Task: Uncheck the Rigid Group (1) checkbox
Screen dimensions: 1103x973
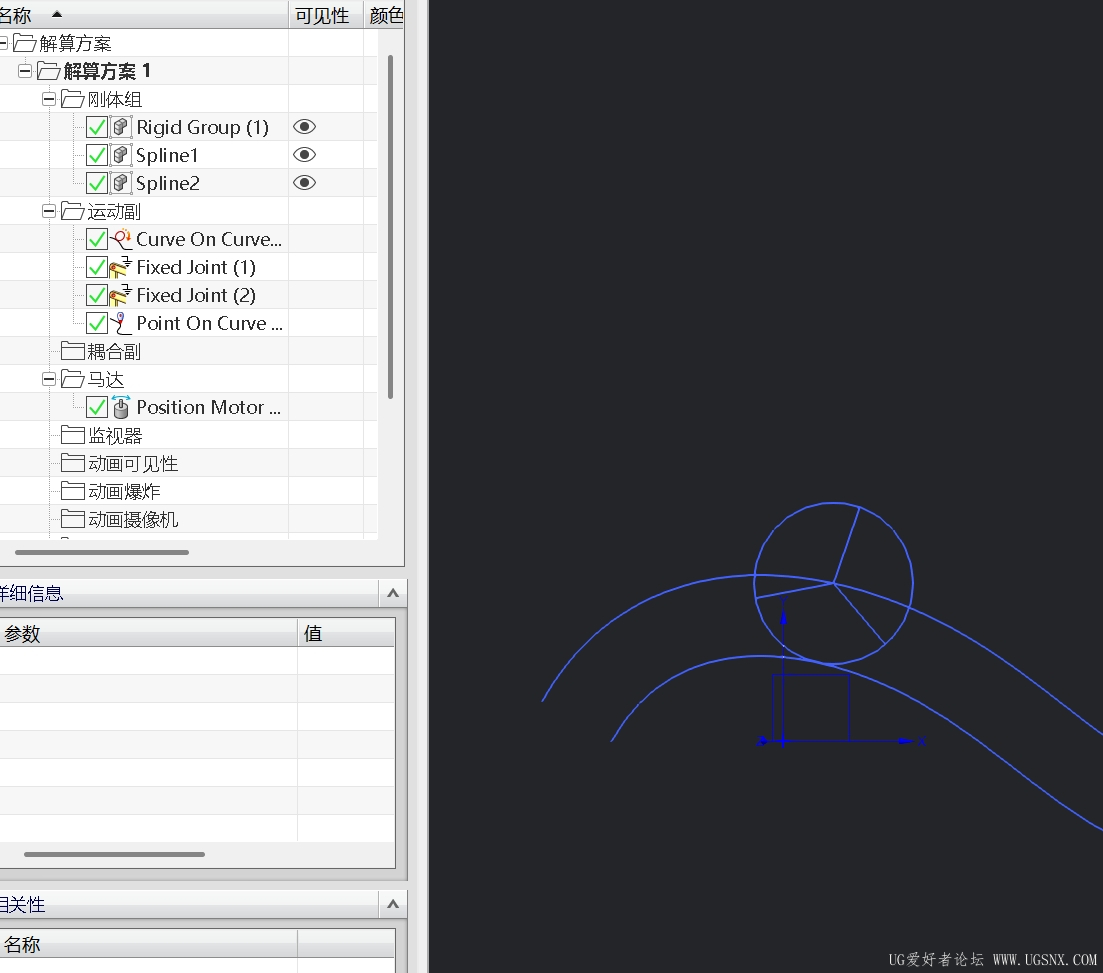Action: 97,127
